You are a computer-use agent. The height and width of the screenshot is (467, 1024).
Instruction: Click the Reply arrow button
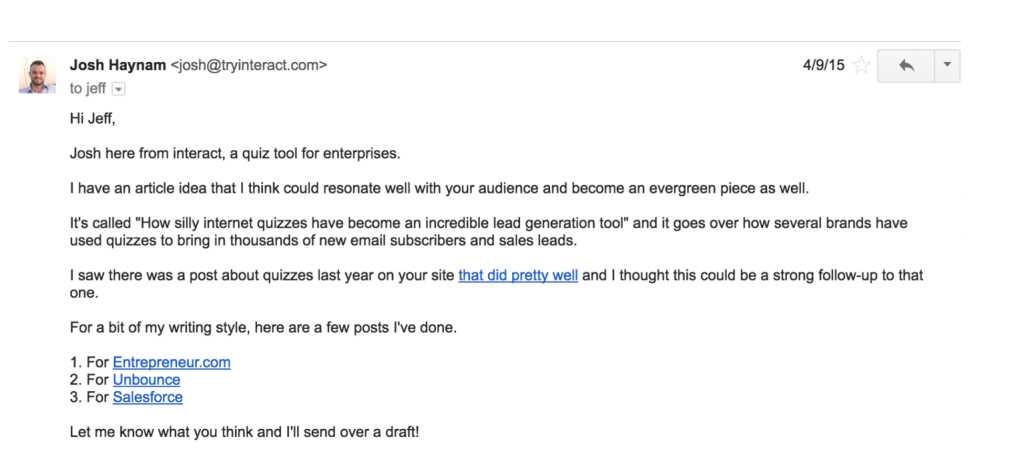(x=906, y=66)
